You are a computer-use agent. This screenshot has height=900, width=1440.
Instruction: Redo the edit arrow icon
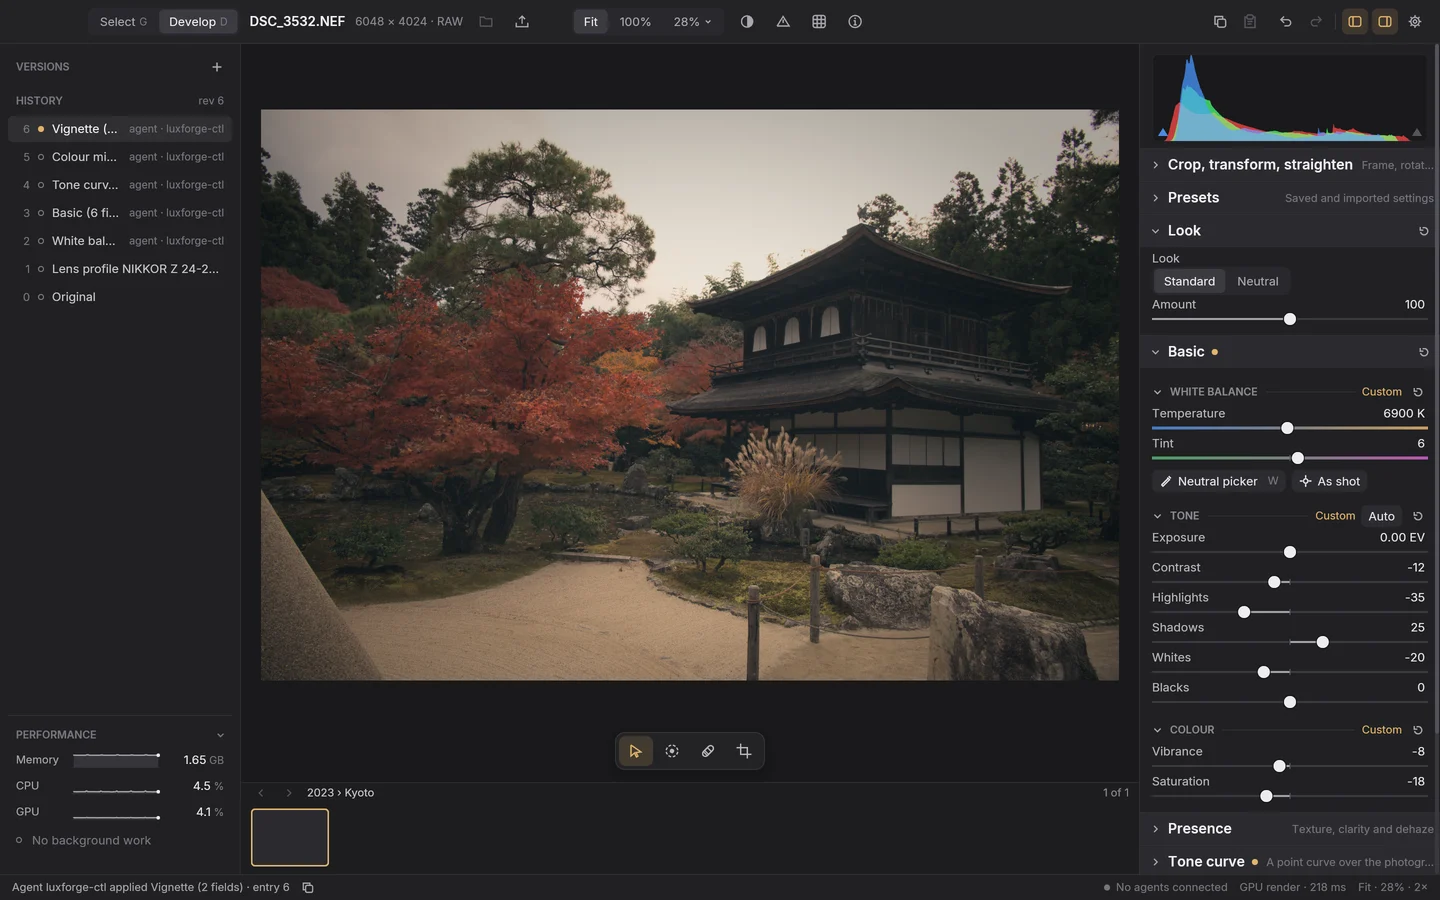point(1316,22)
